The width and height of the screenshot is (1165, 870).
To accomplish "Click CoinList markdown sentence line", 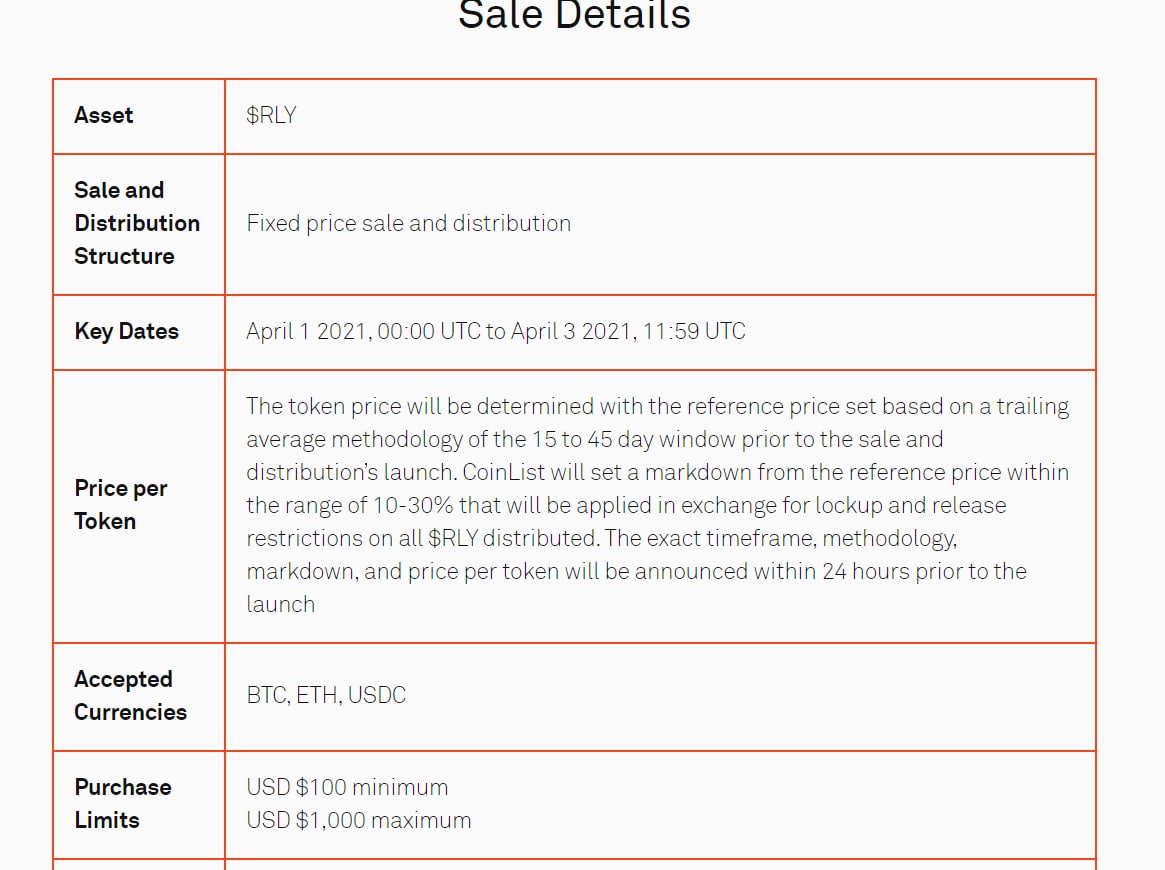I will click(658, 472).
